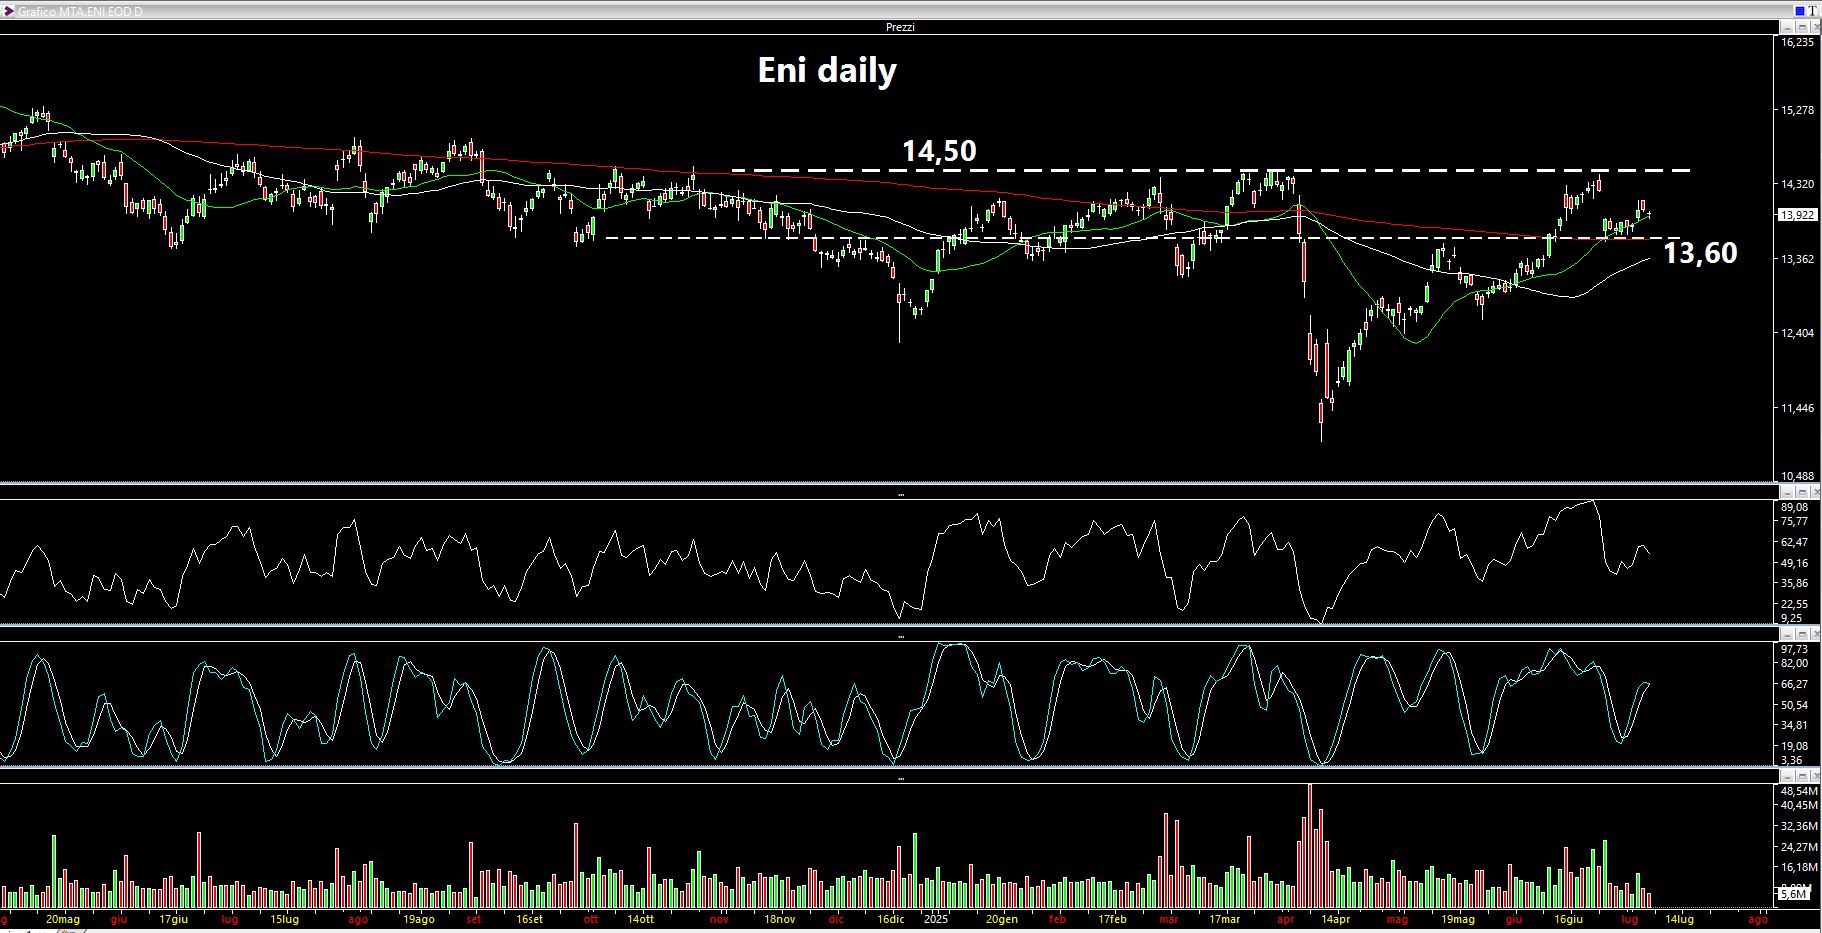
Task: Click the 19mag date on time axis
Action: (1457, 919)
